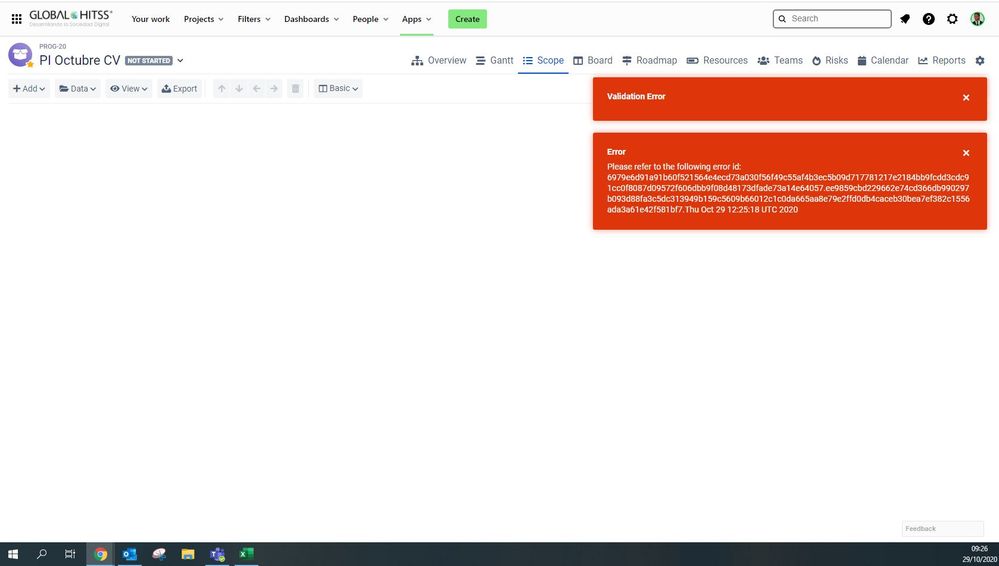Click the delete trash icon in toolbar

coord(295,89)
